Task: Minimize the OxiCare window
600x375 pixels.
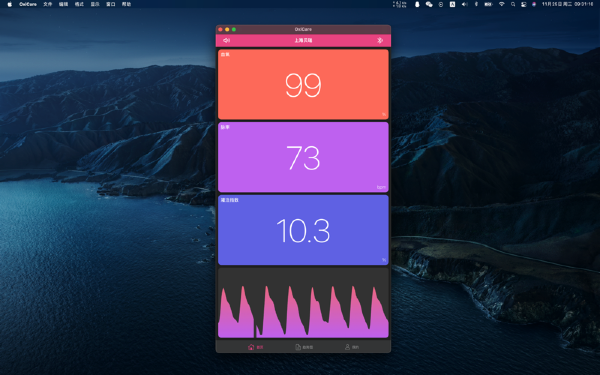Action: [x=227, y=29]
